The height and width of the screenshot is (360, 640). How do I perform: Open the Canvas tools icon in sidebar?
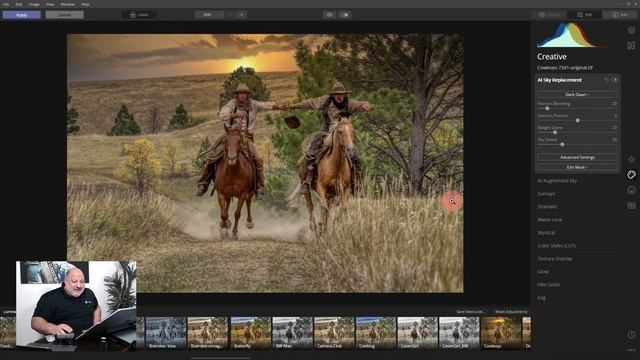pos(631,45)
